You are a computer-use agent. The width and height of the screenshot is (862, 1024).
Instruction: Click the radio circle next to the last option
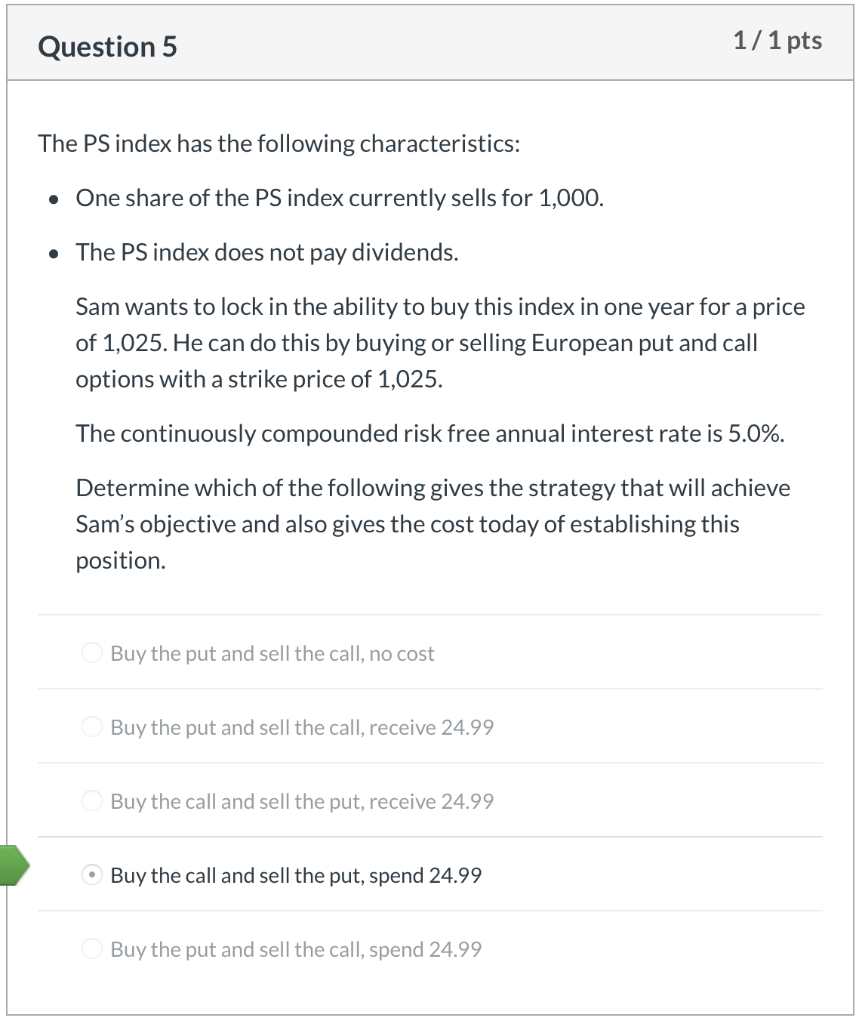(91, 949)
